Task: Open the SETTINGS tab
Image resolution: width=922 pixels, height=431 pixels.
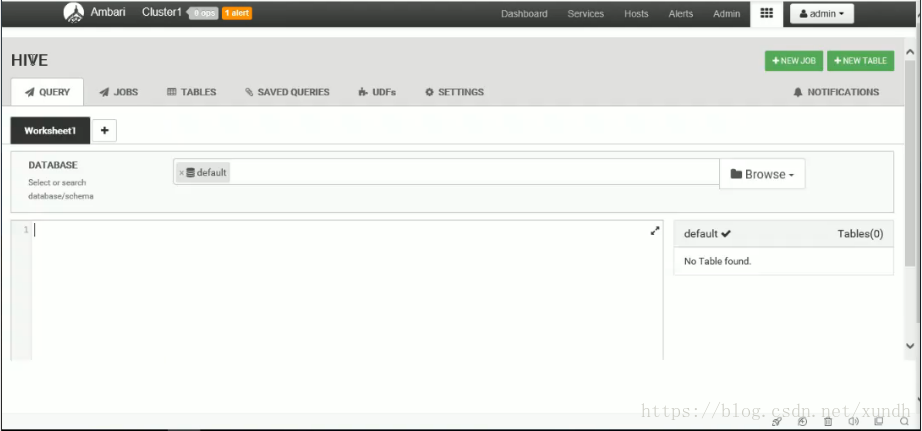Action: (455, 92)
